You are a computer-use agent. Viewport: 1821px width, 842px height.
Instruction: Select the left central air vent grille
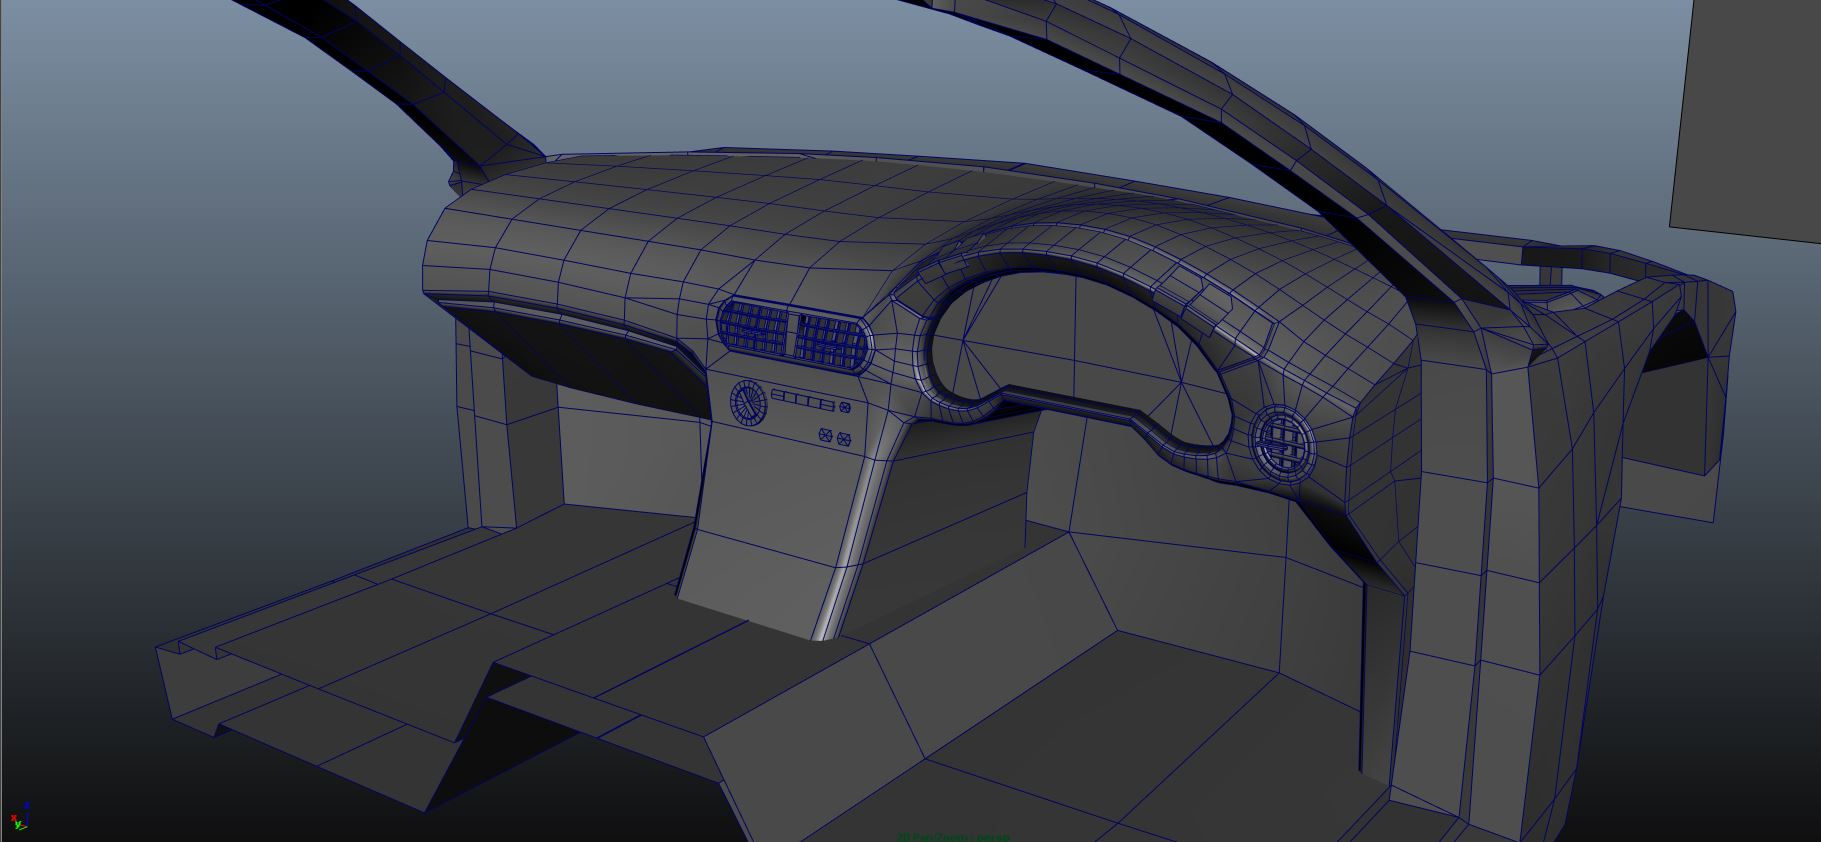(755, 328)
